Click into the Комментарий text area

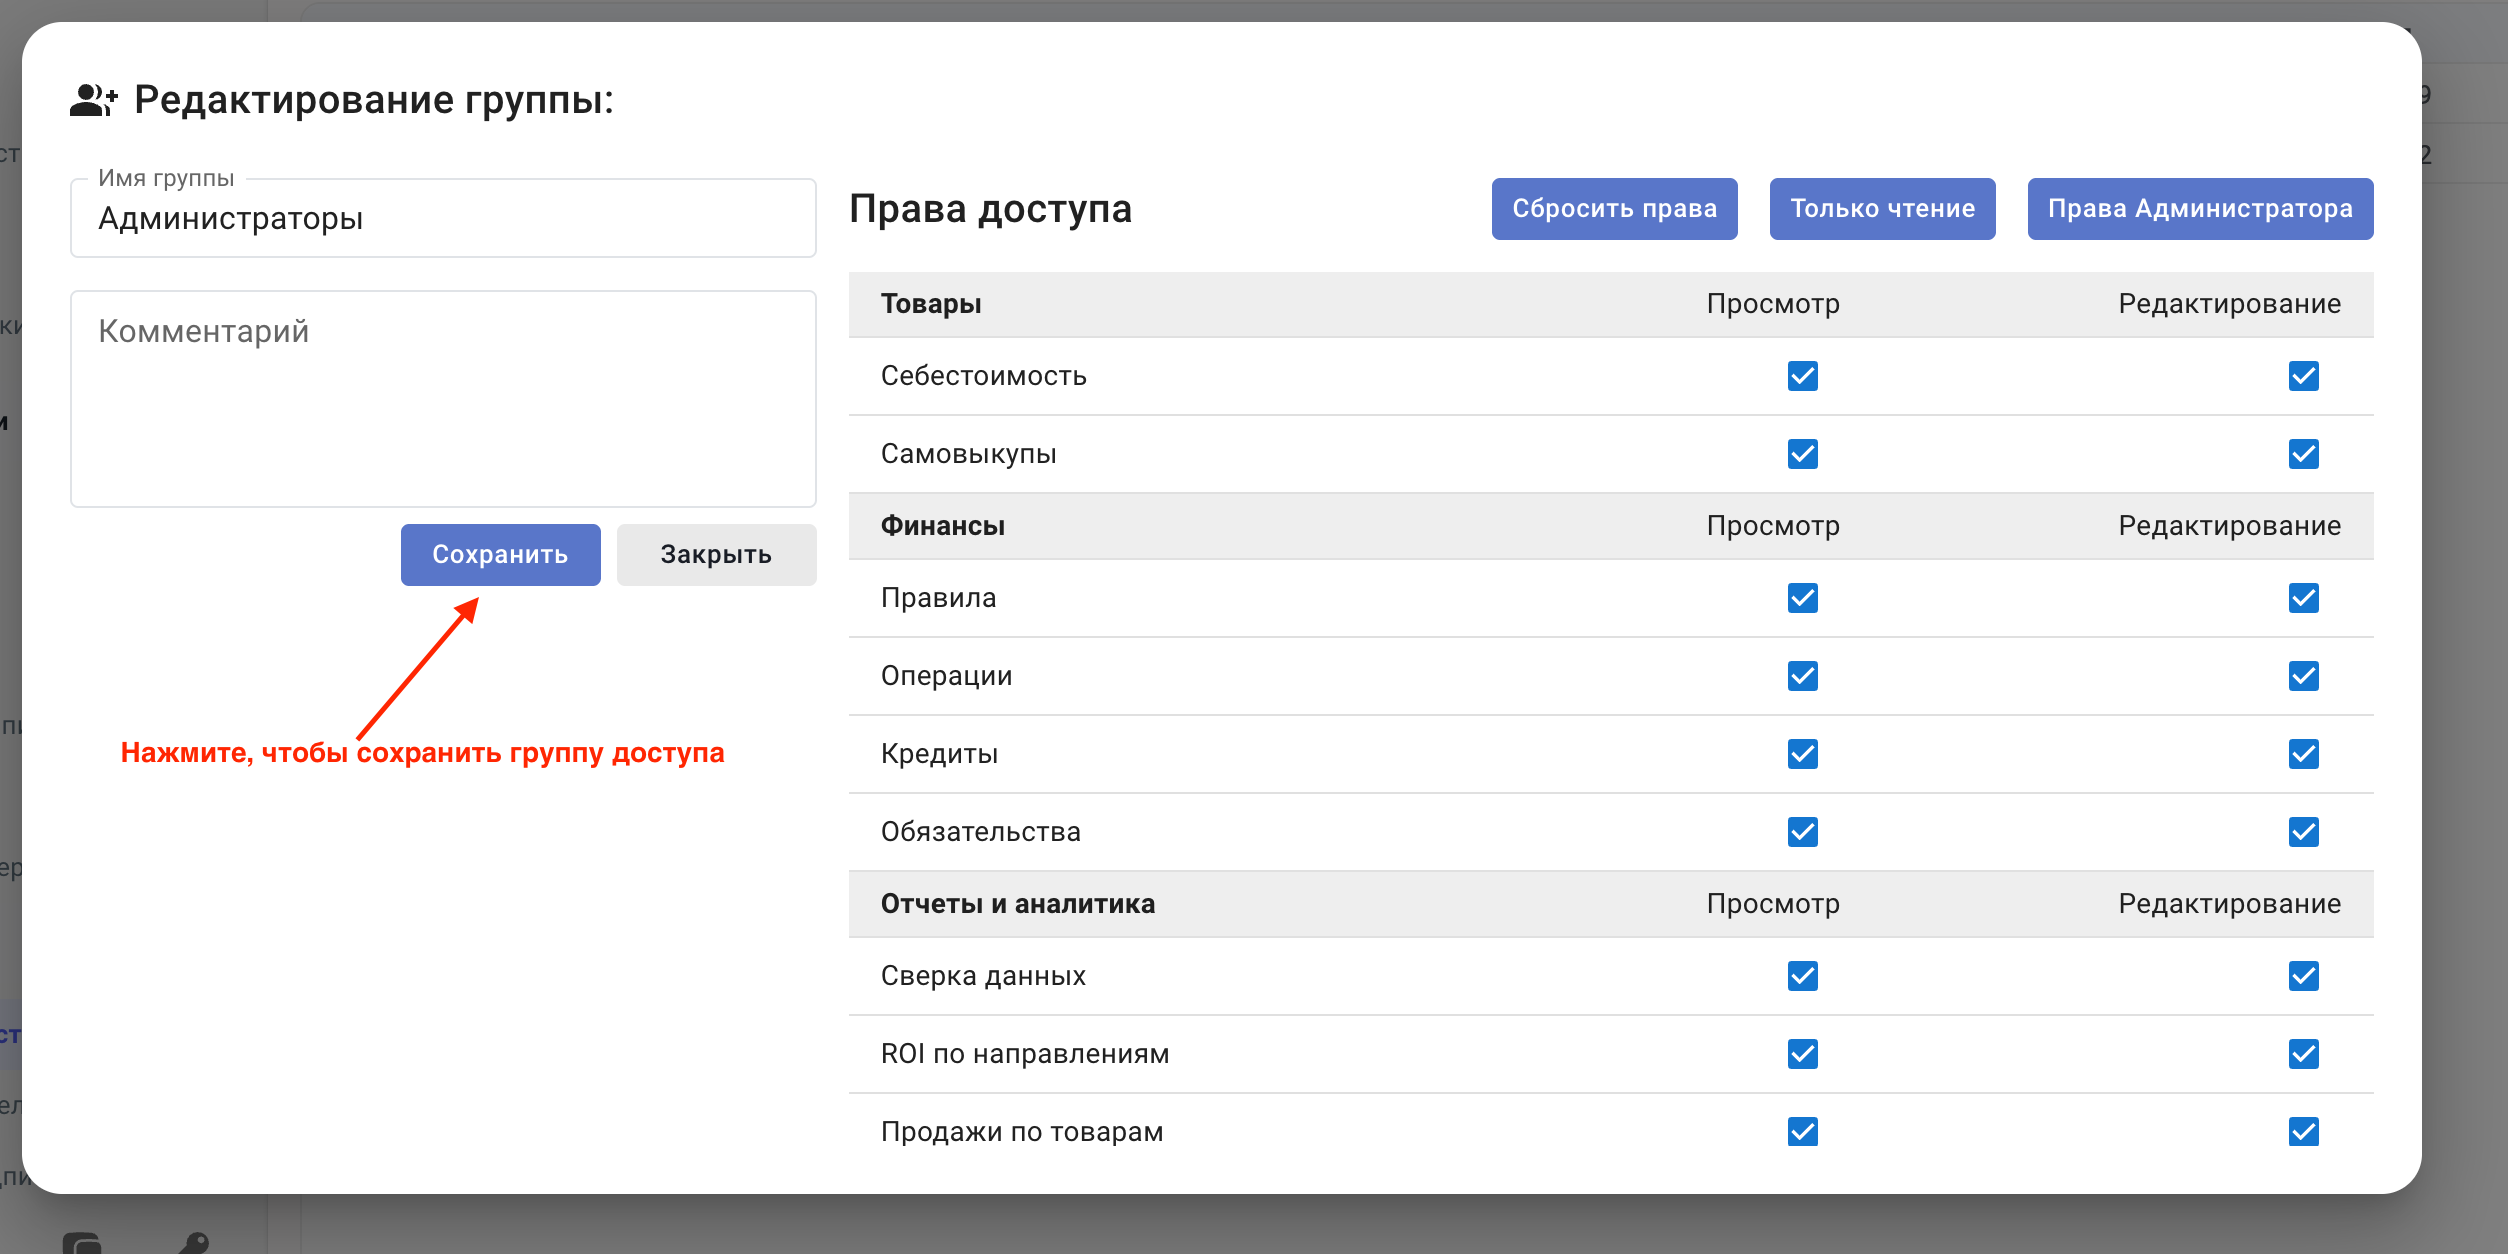(x=443, y=398)
